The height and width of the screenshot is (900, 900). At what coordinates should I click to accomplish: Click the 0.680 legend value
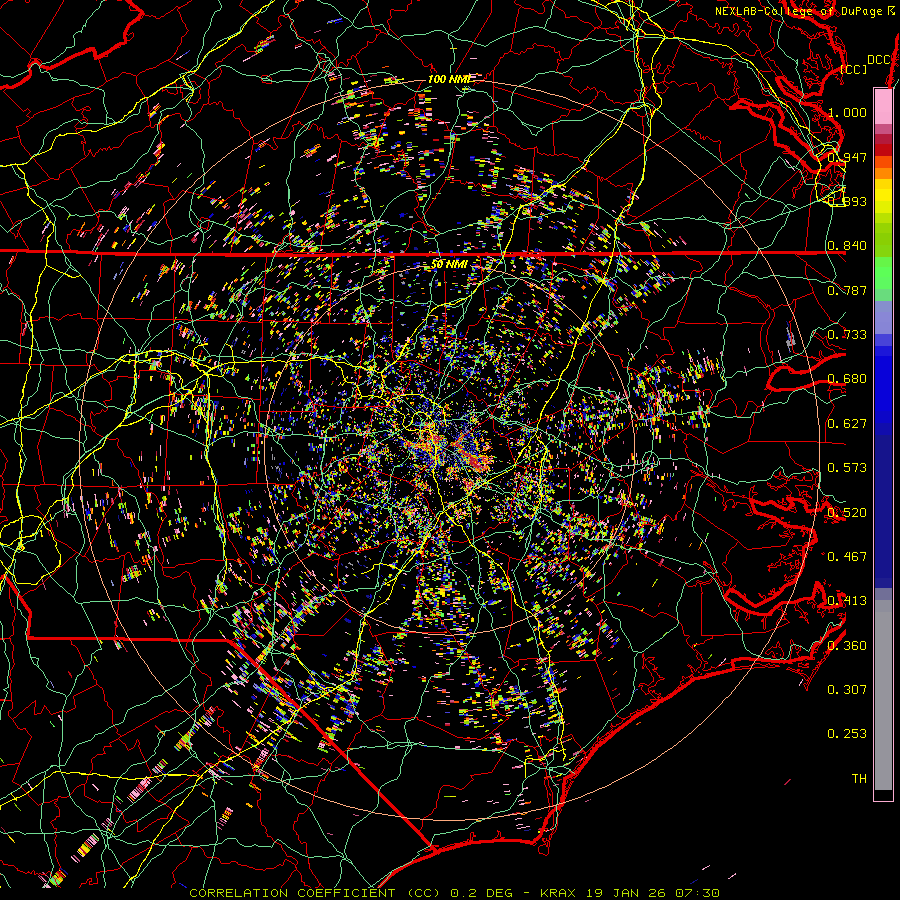(x=847, y=379)
